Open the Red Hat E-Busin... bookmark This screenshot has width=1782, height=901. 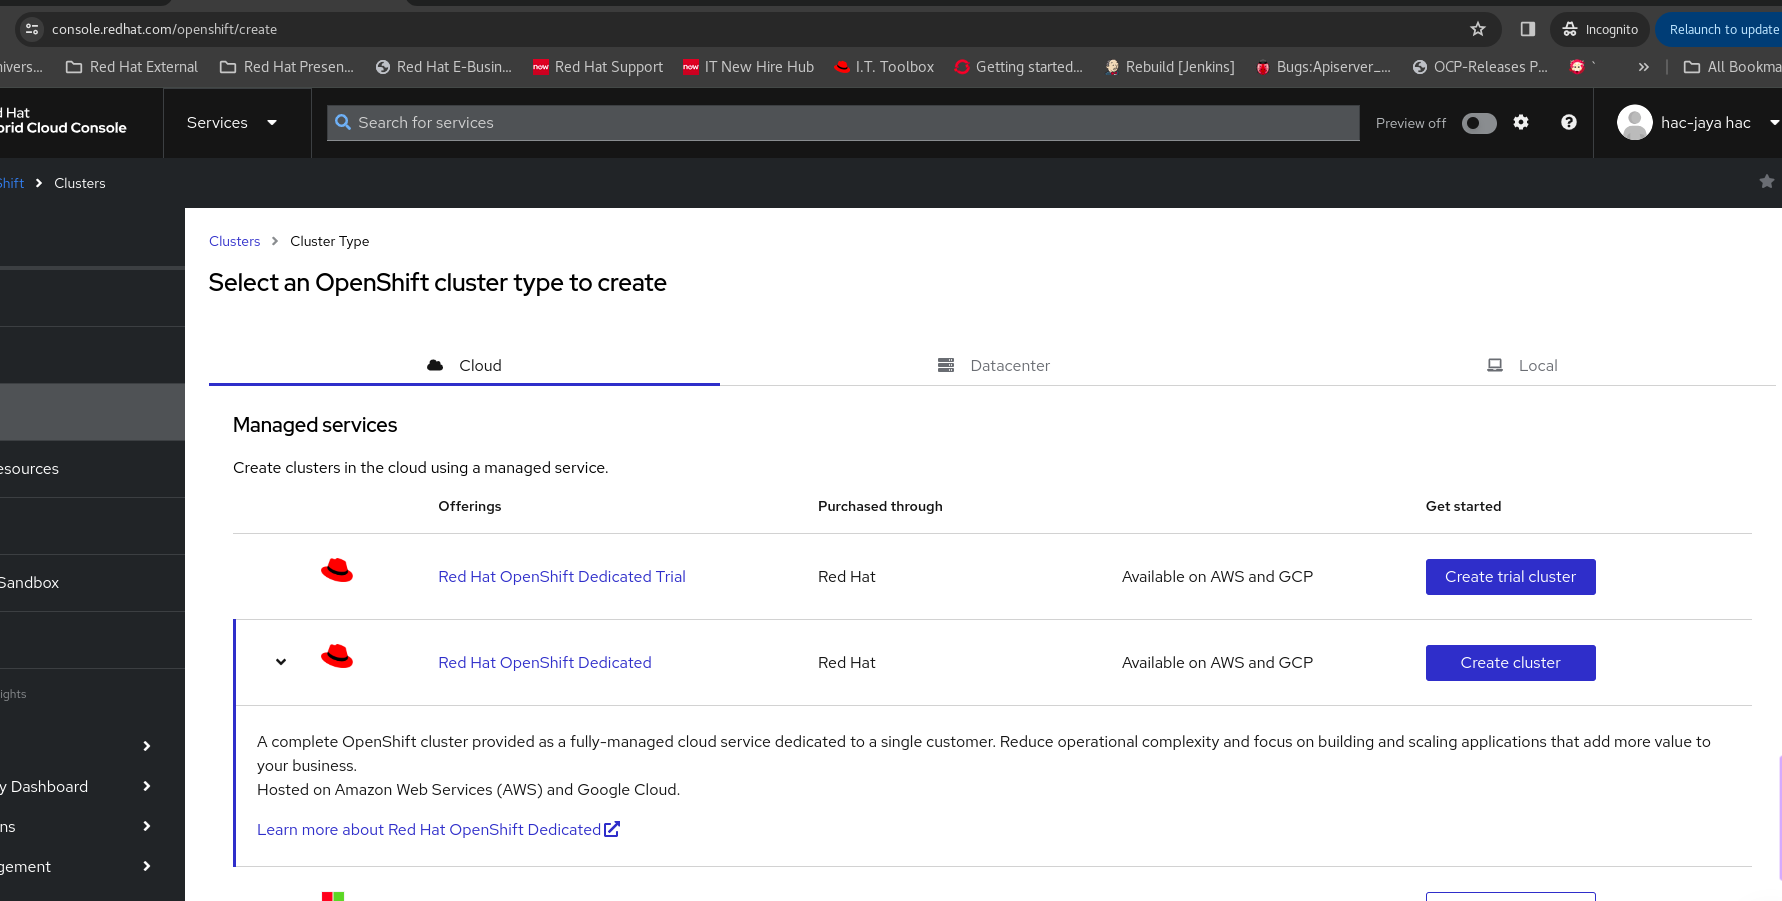click(443, 67)
